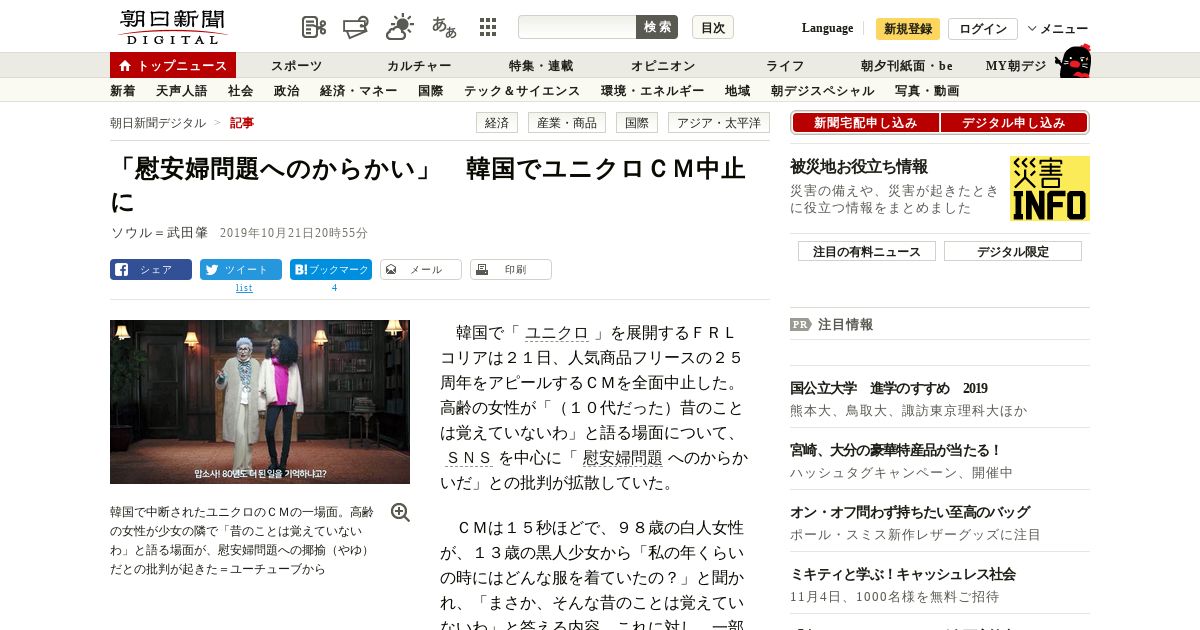1200x630 pixels.
Task: Change font size with the あぁ icon
Action: 444,27
